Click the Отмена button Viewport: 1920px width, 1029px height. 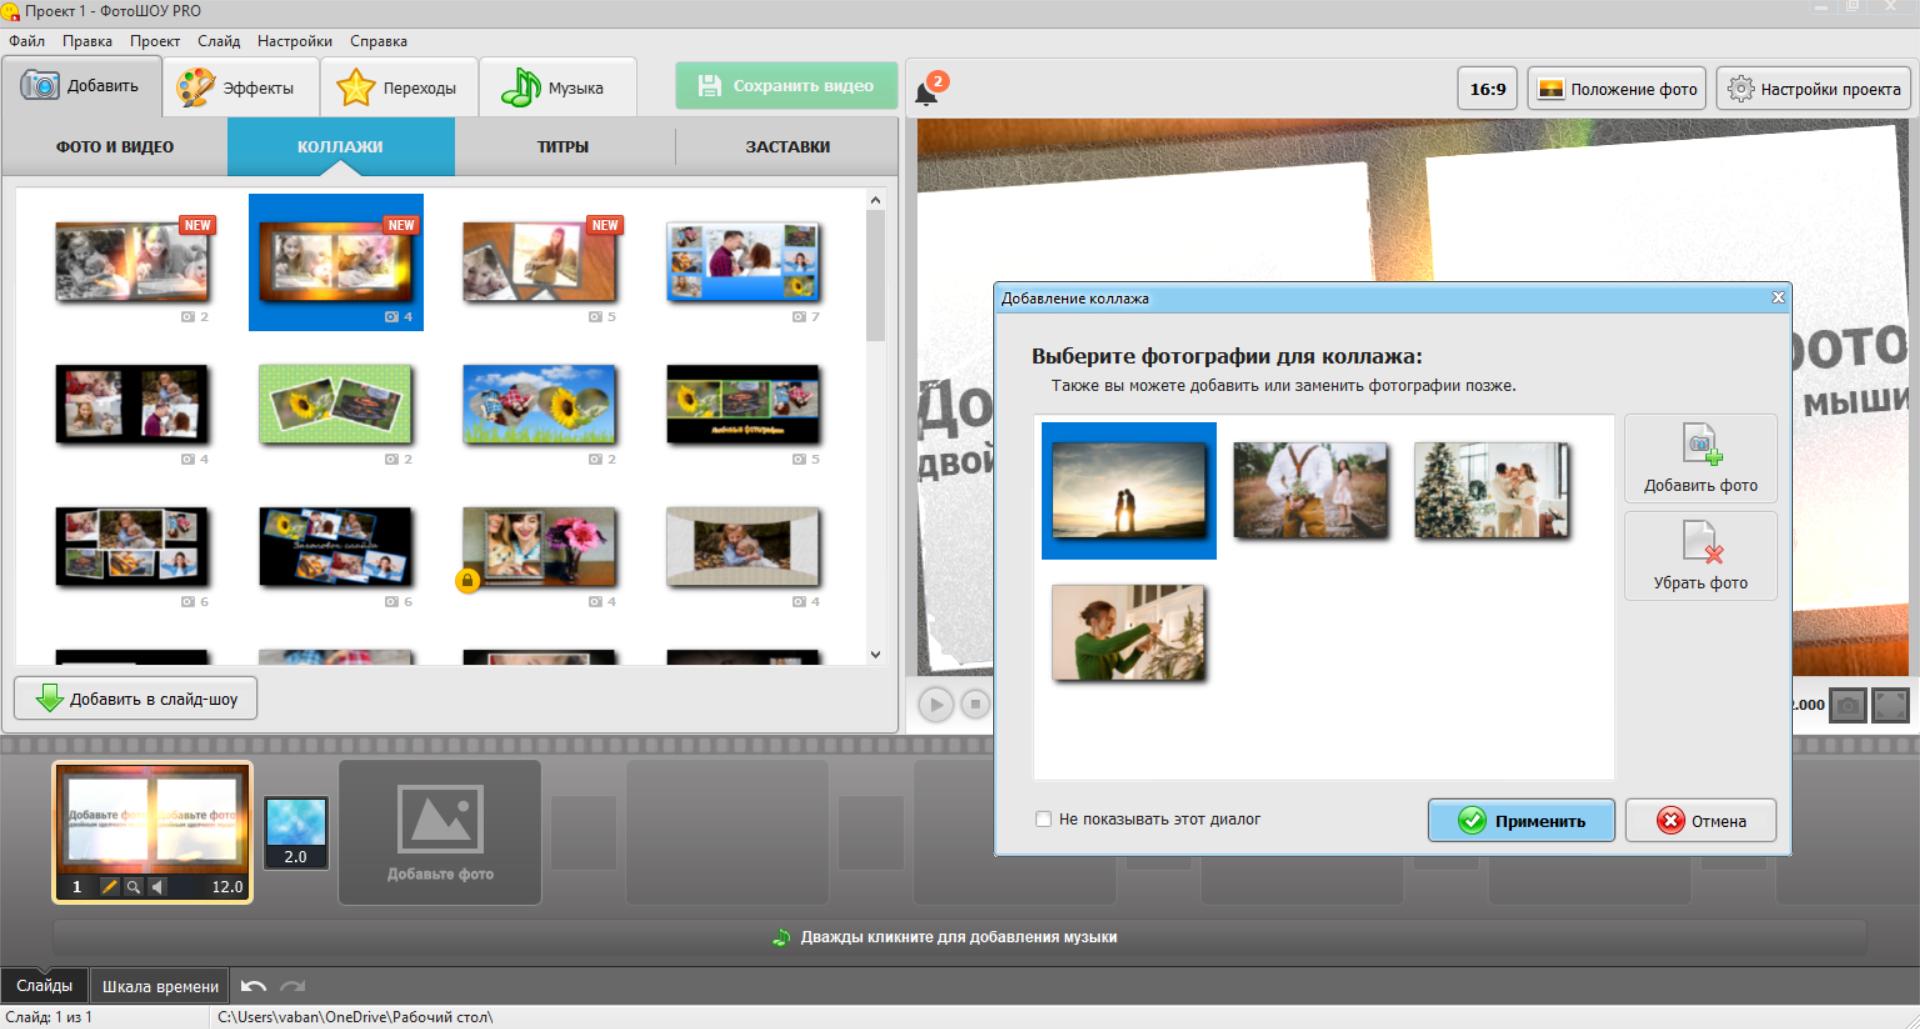coord(1701,821)
